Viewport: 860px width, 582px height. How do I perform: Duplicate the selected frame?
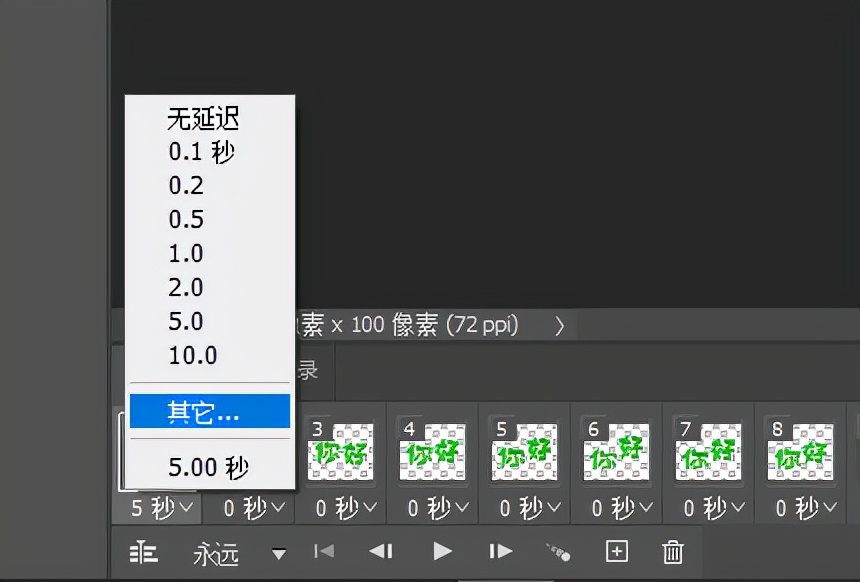(617, 551)
